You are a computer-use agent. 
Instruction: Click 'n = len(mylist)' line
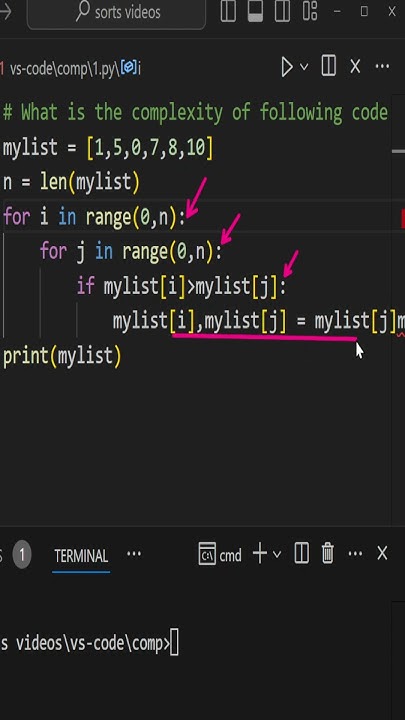(x=71, y=182)
